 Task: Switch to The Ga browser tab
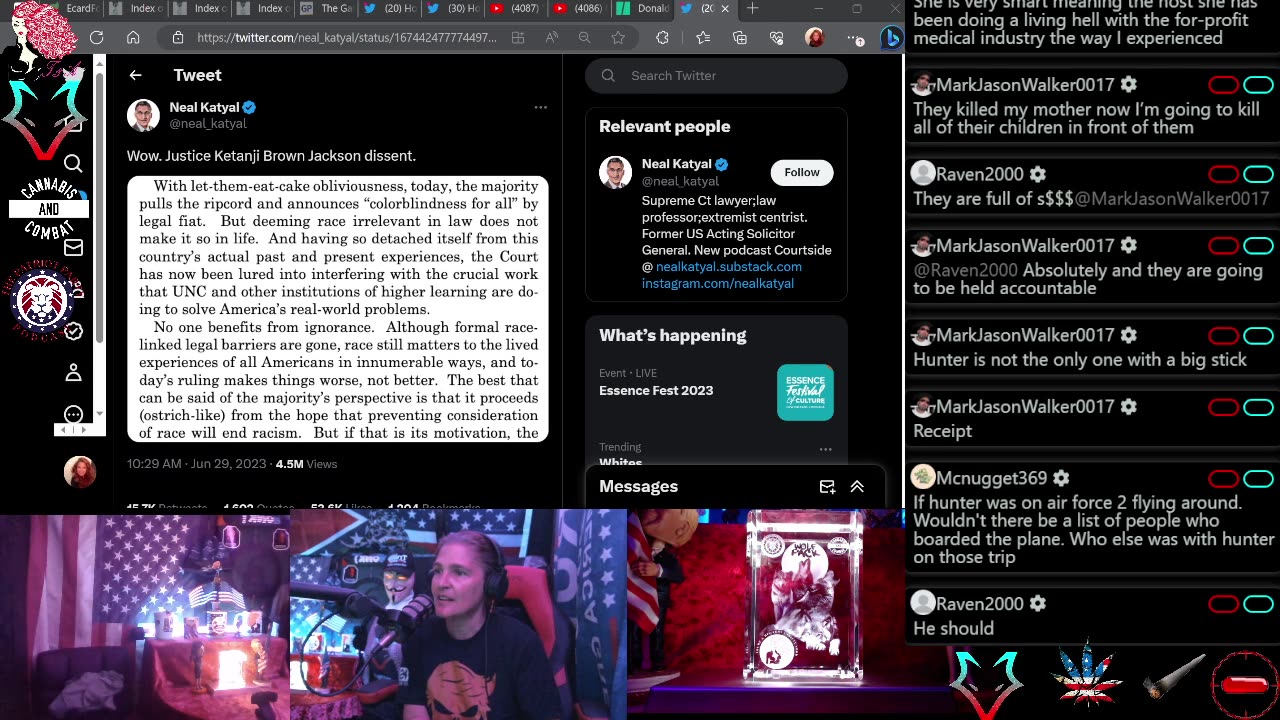[x=326, y=8]
